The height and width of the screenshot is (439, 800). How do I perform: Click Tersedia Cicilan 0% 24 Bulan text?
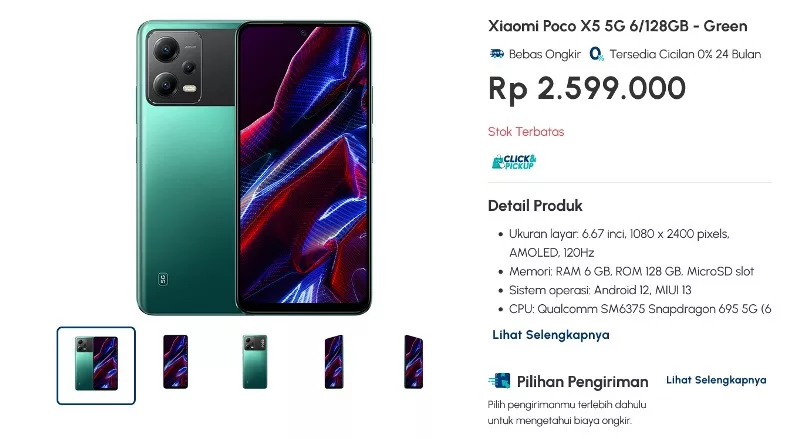[x=685, y=54]
